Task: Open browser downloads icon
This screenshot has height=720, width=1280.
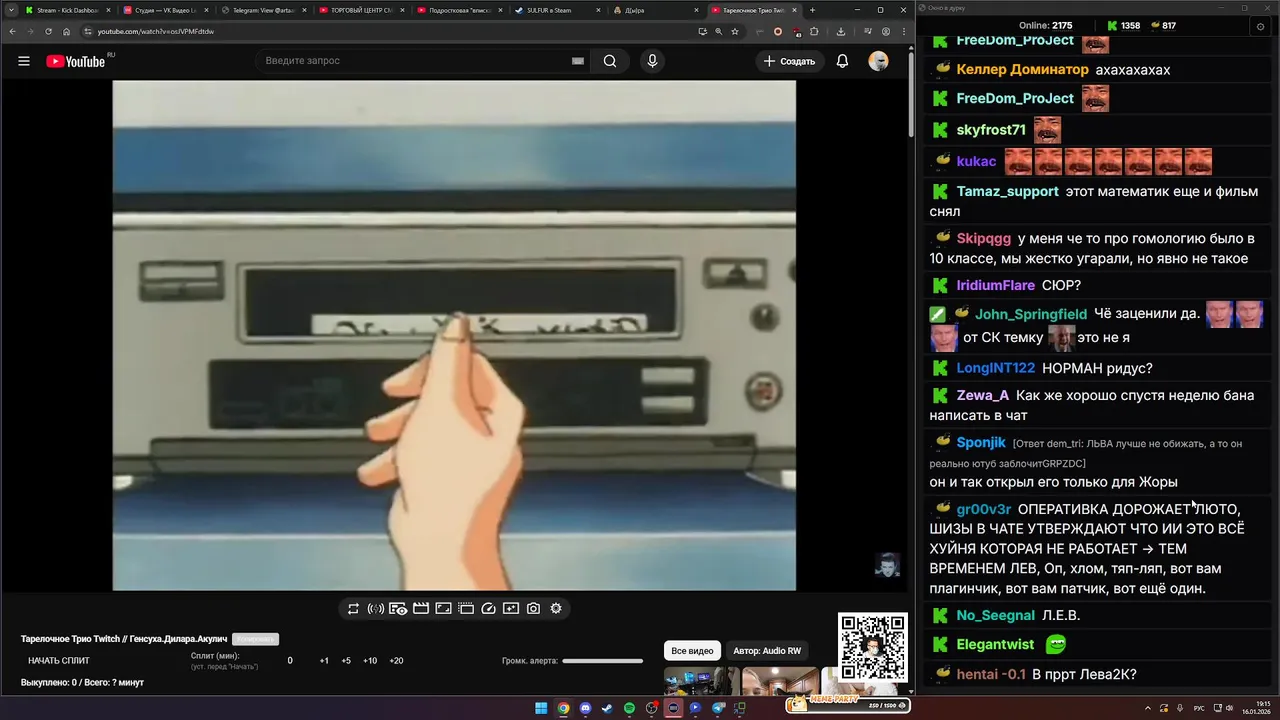Action: pos(841,31)
